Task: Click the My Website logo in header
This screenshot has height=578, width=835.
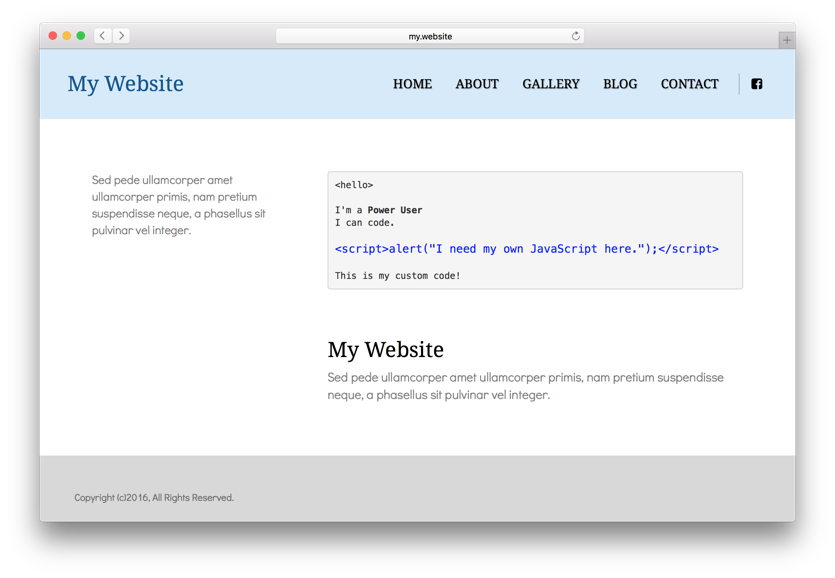Action: [x=125, y=84]
